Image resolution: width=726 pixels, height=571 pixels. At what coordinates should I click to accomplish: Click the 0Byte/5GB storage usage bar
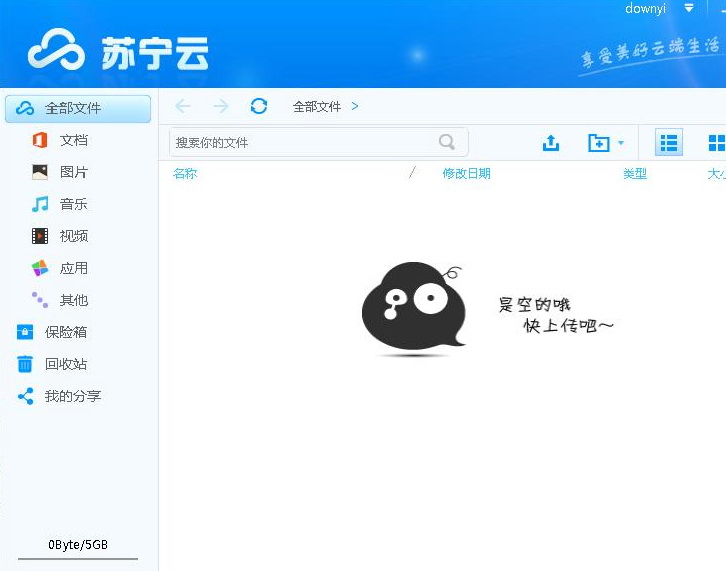pos(78,546)
